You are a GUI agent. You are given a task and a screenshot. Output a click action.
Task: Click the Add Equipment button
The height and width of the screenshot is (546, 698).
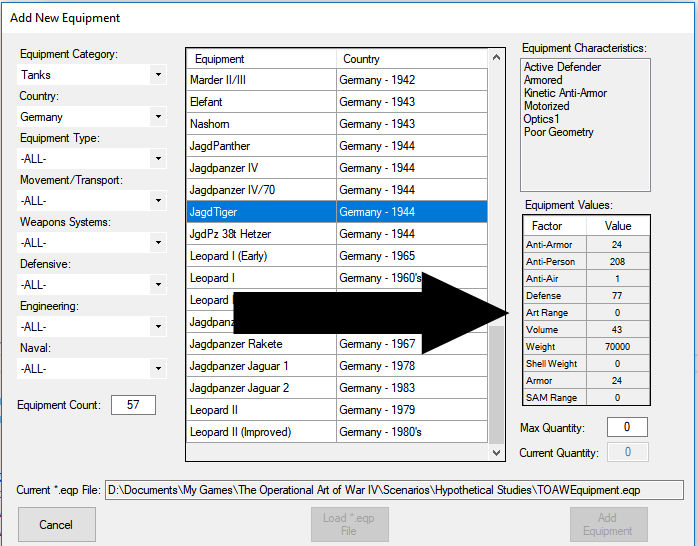(609, 525)
